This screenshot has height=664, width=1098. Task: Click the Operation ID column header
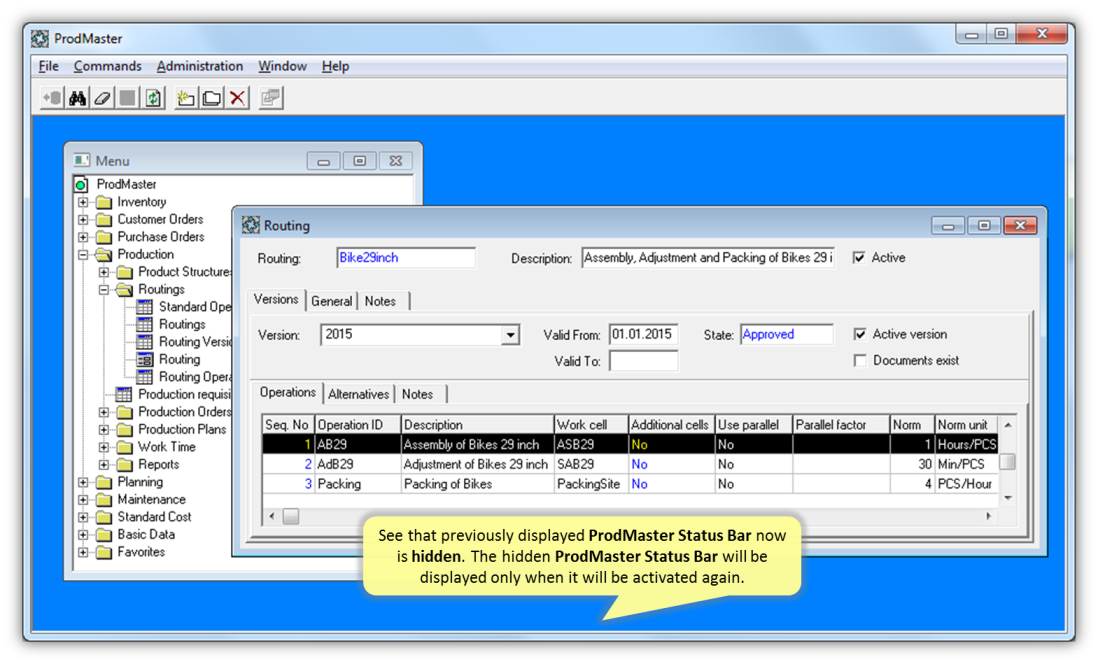357,424
